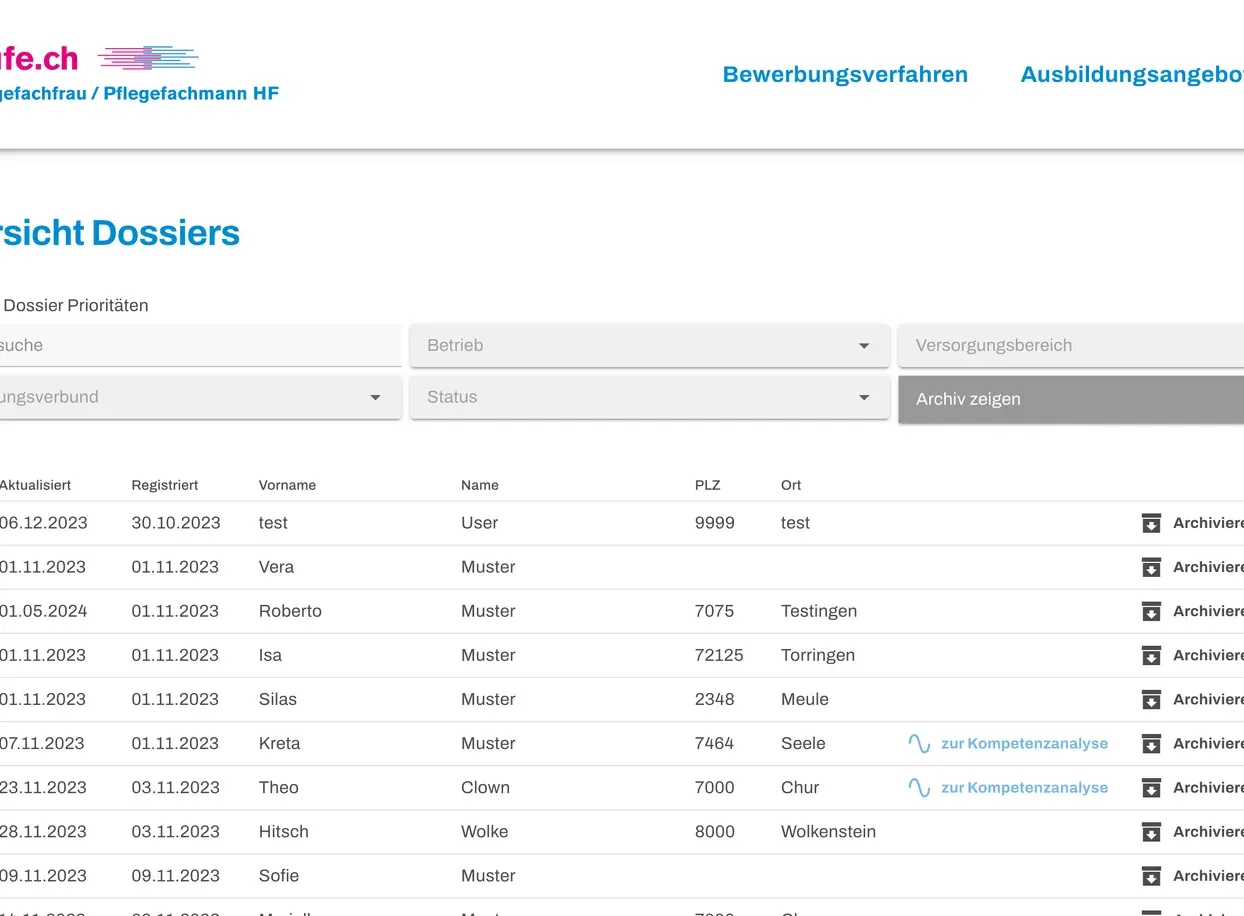The width and height of the screenshot is (1244, 916).
Task: Open the Versorgungsbereich dropdown
Action: pyautogui.click(x=1071, y=345)
